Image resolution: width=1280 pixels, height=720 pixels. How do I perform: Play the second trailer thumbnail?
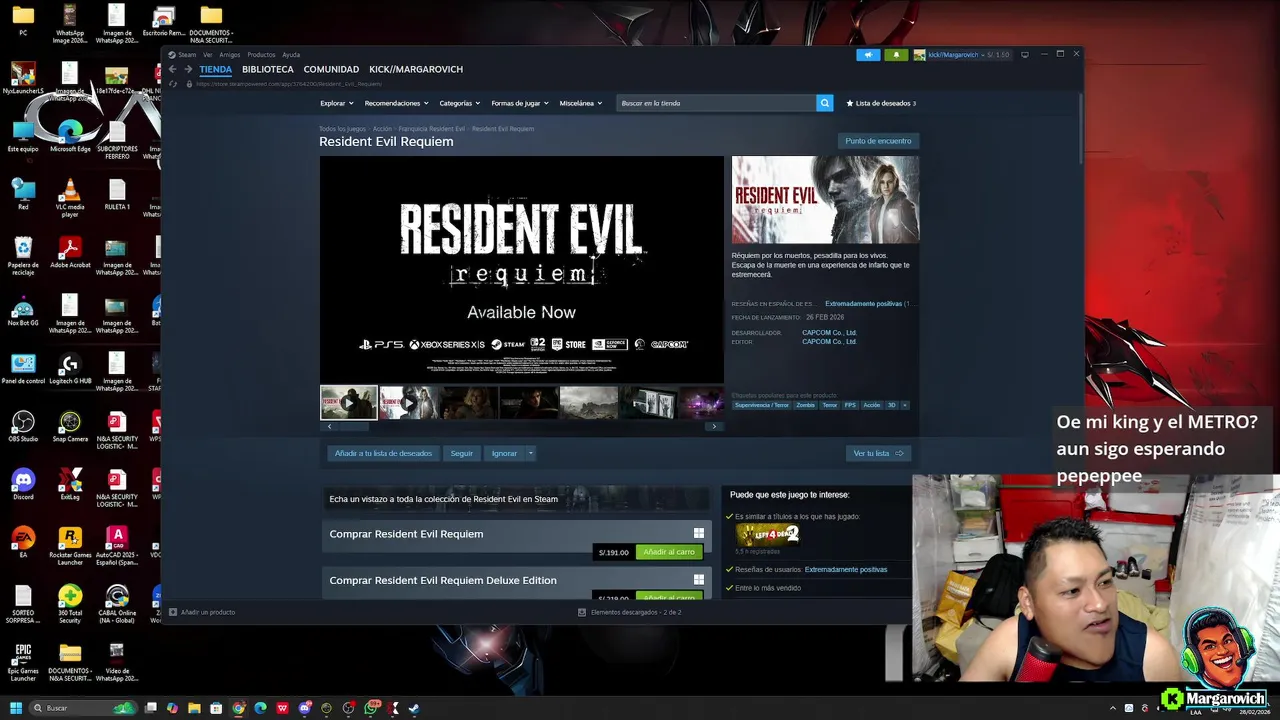coord(408,402)
